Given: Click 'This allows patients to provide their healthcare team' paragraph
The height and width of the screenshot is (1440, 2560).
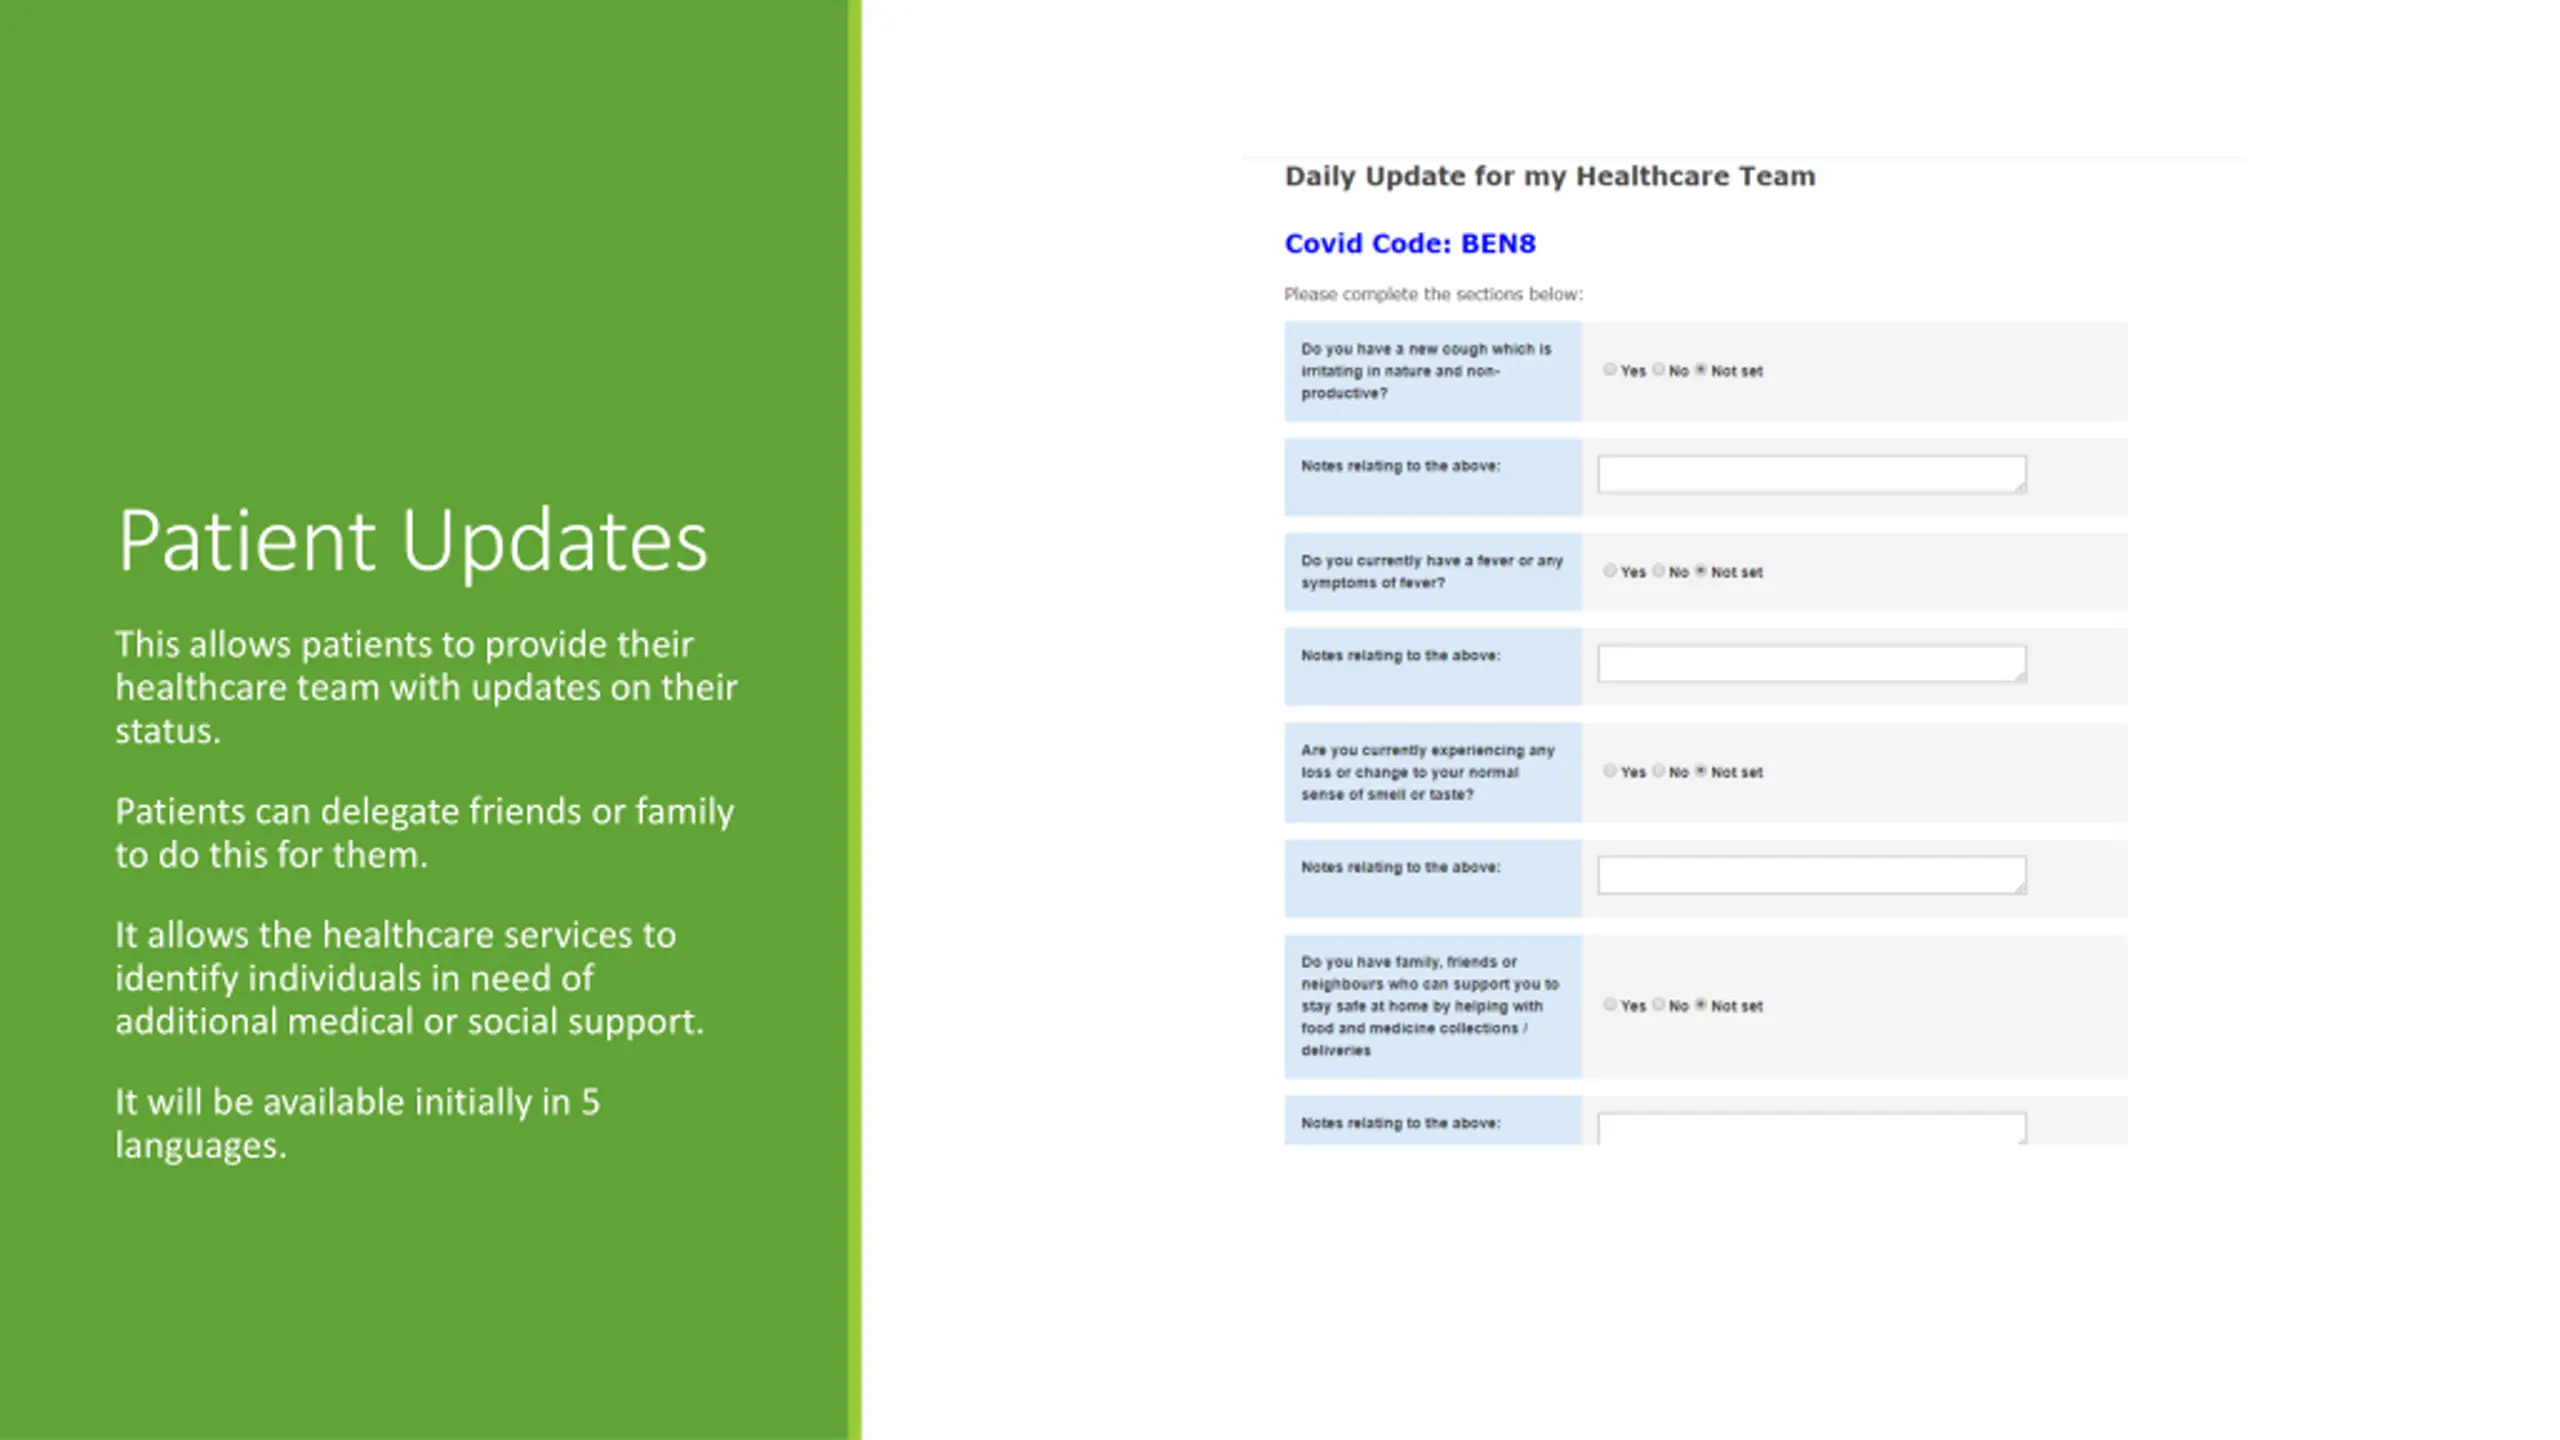Looking at the screenshot, I should click(x=426, y=688).
